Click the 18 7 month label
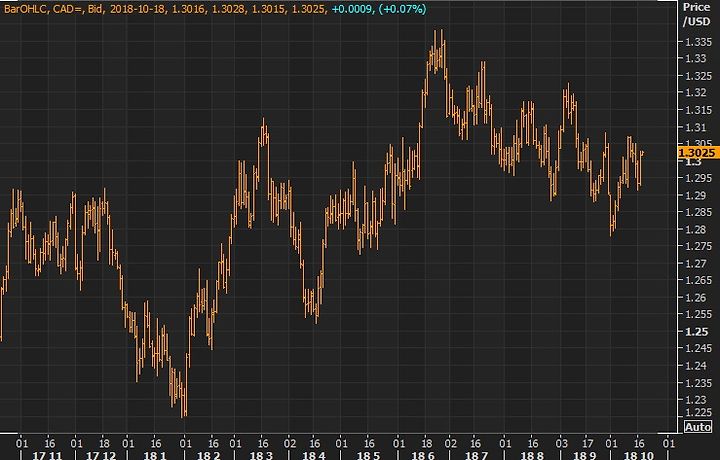This screenshot has height=460, width=720. tap(476, 455)
